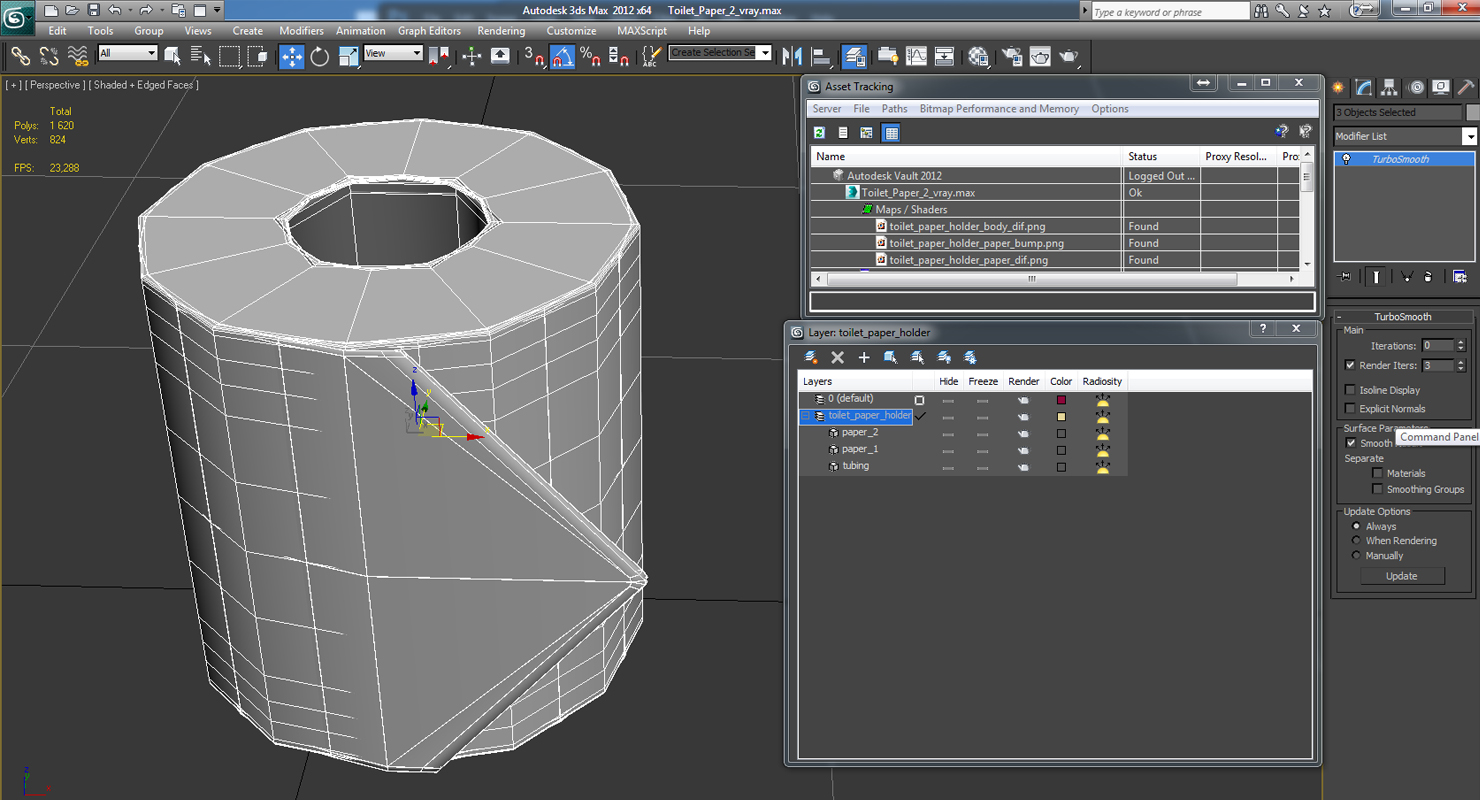1480x800 pixels.
Task: Click the toilet_paper_holder layer color swatch
Action: [1061, 417]
